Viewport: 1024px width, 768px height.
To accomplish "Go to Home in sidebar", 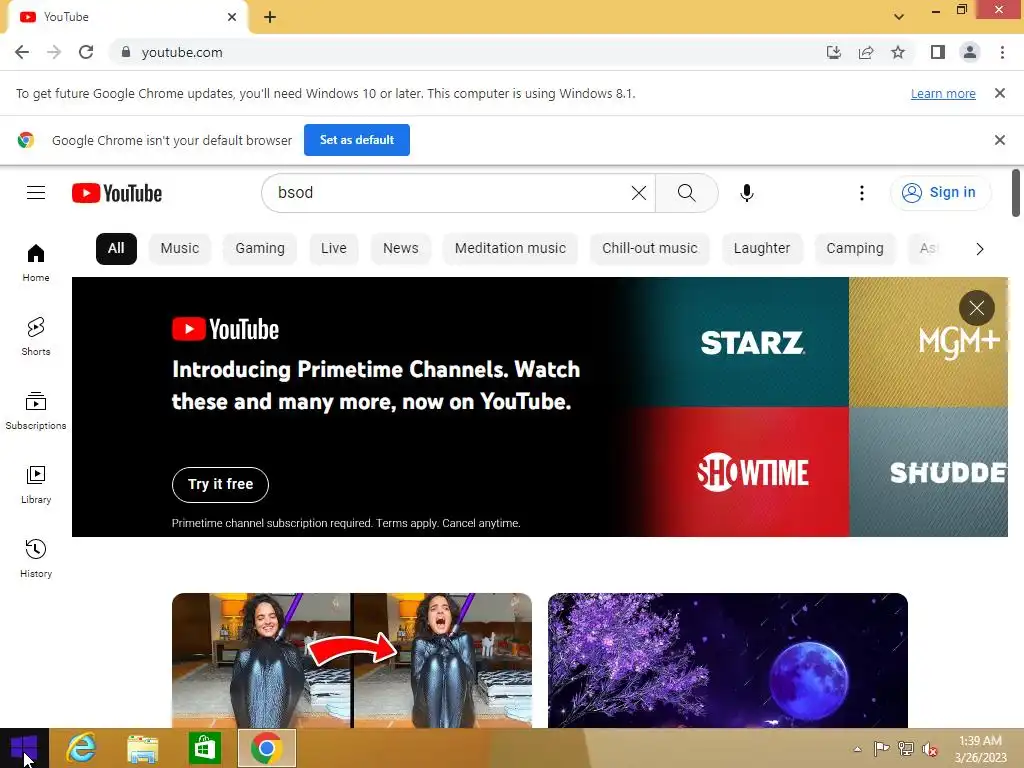I will pos(36,263).
